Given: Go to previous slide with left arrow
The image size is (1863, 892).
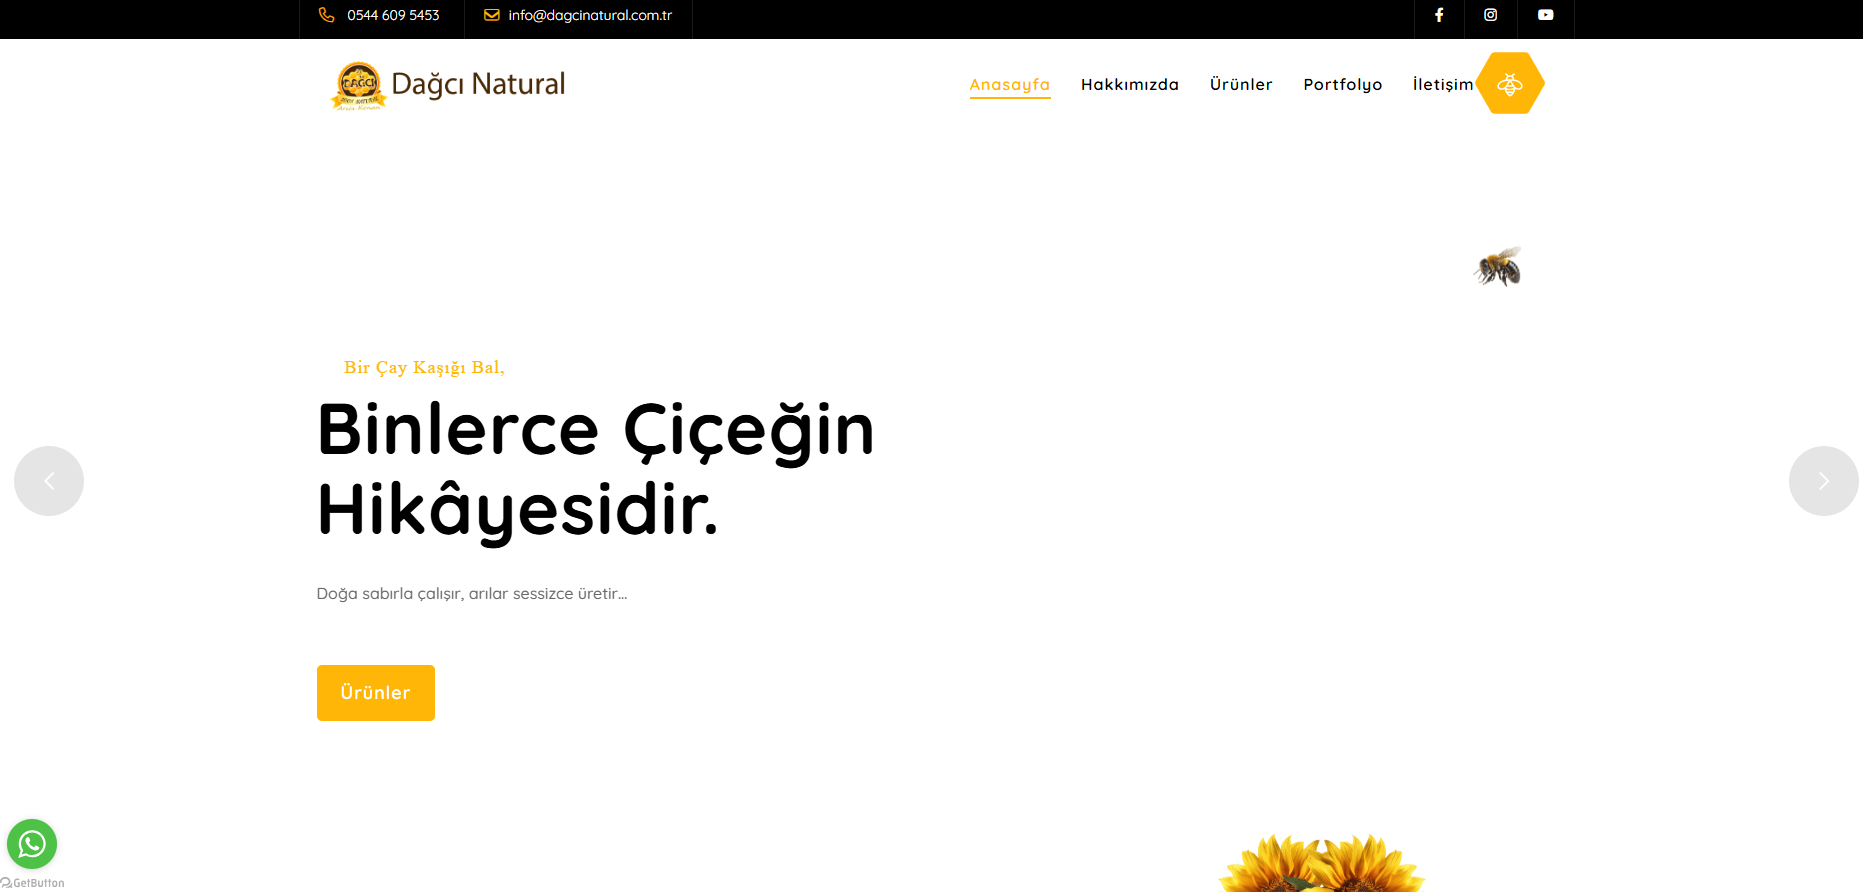Looking at the screenshot, I should point(49,481).
